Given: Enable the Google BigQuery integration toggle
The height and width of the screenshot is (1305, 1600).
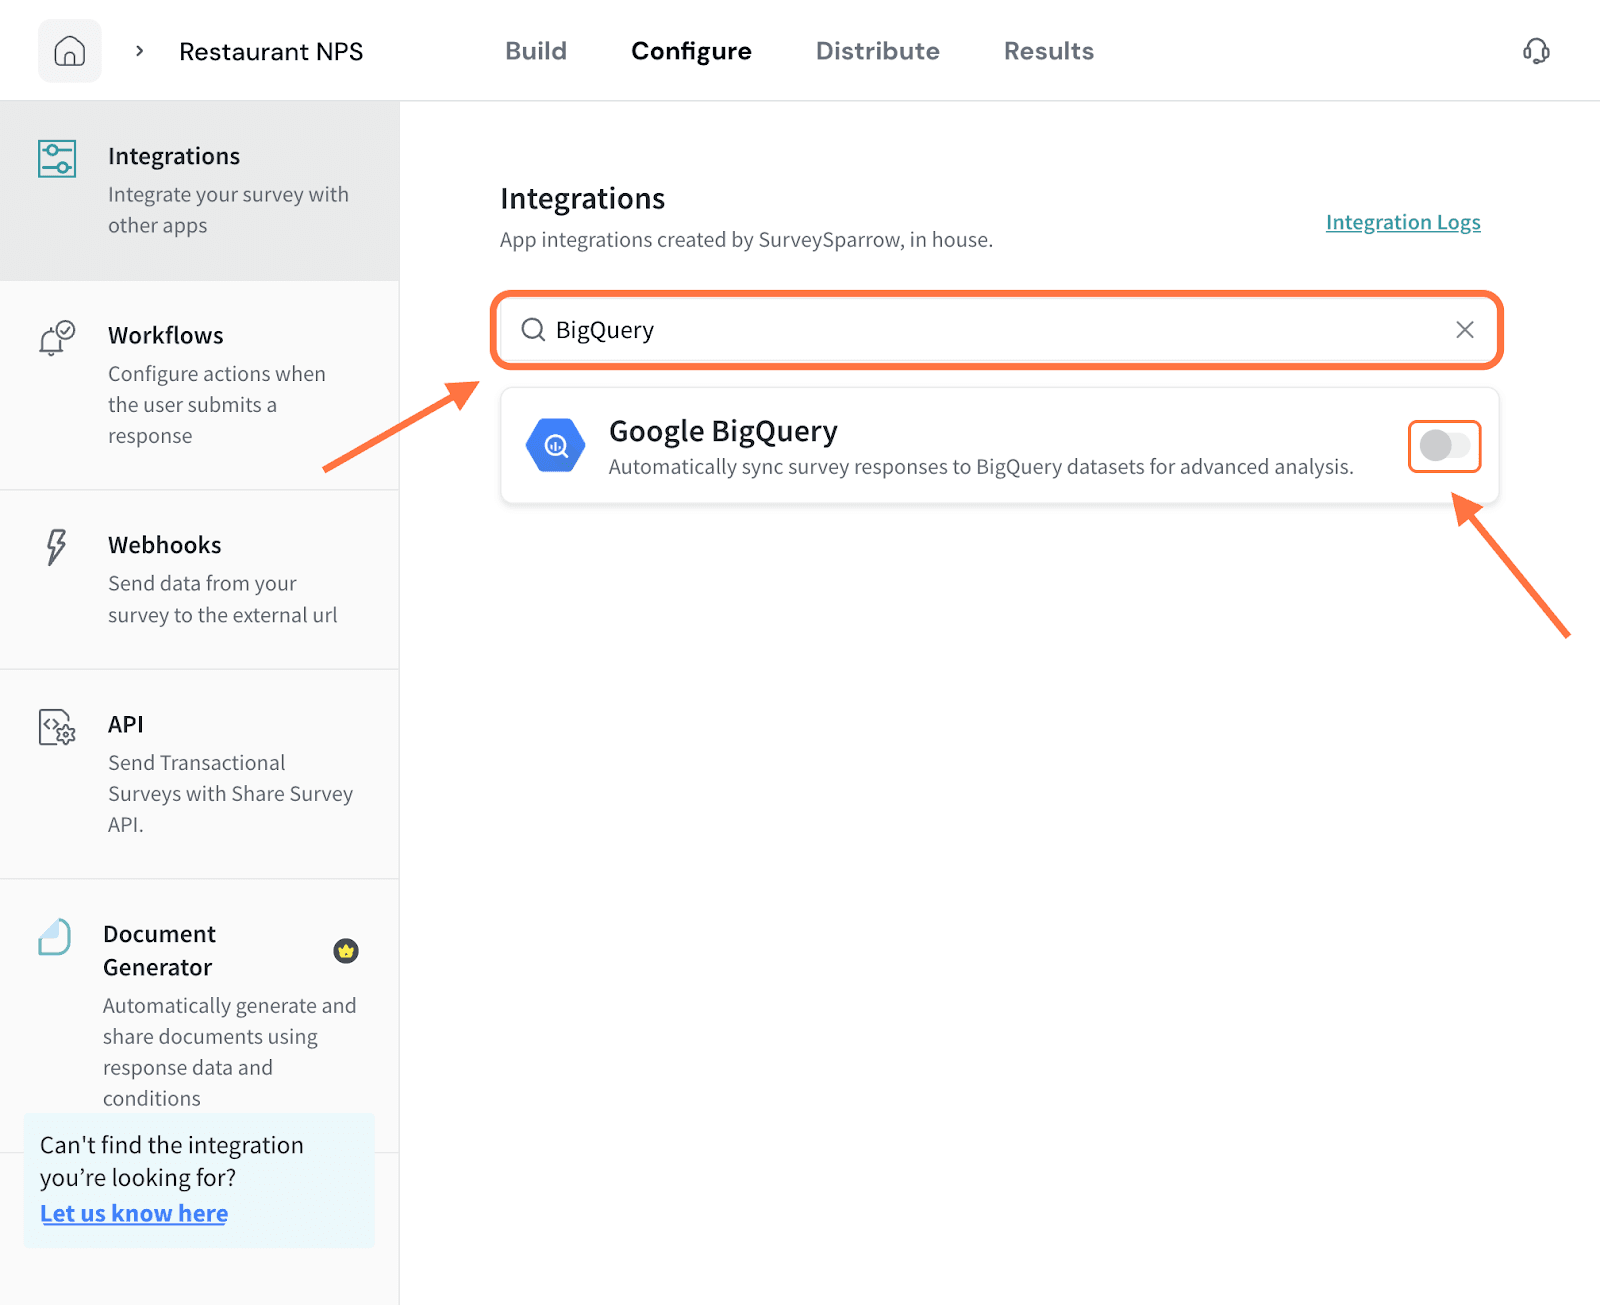Looking at the screenshot, I should tap(1444, 446).
